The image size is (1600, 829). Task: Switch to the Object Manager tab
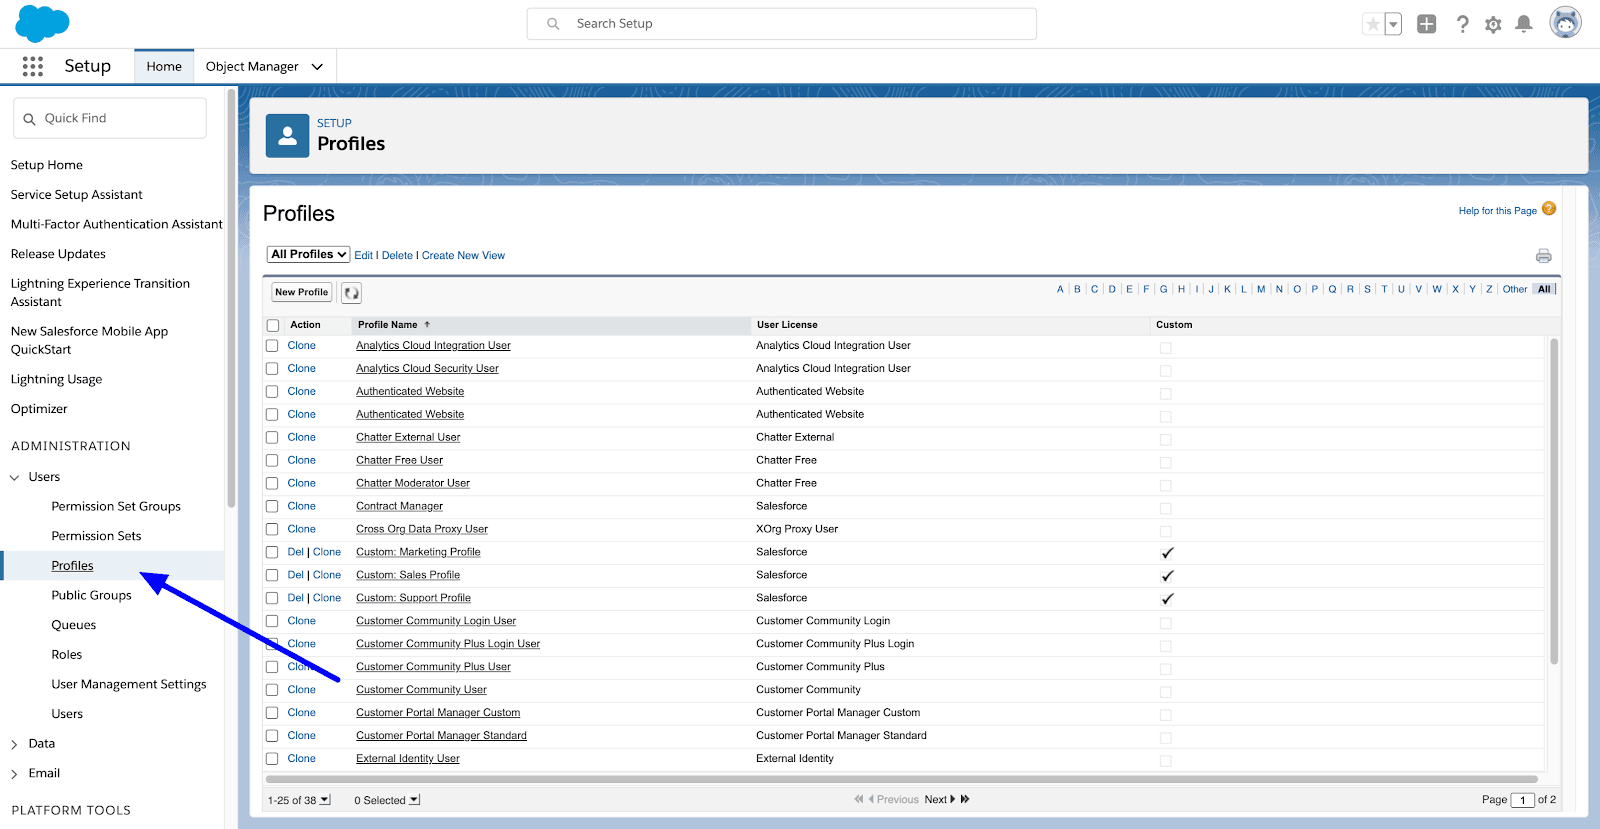click(252, 67)
